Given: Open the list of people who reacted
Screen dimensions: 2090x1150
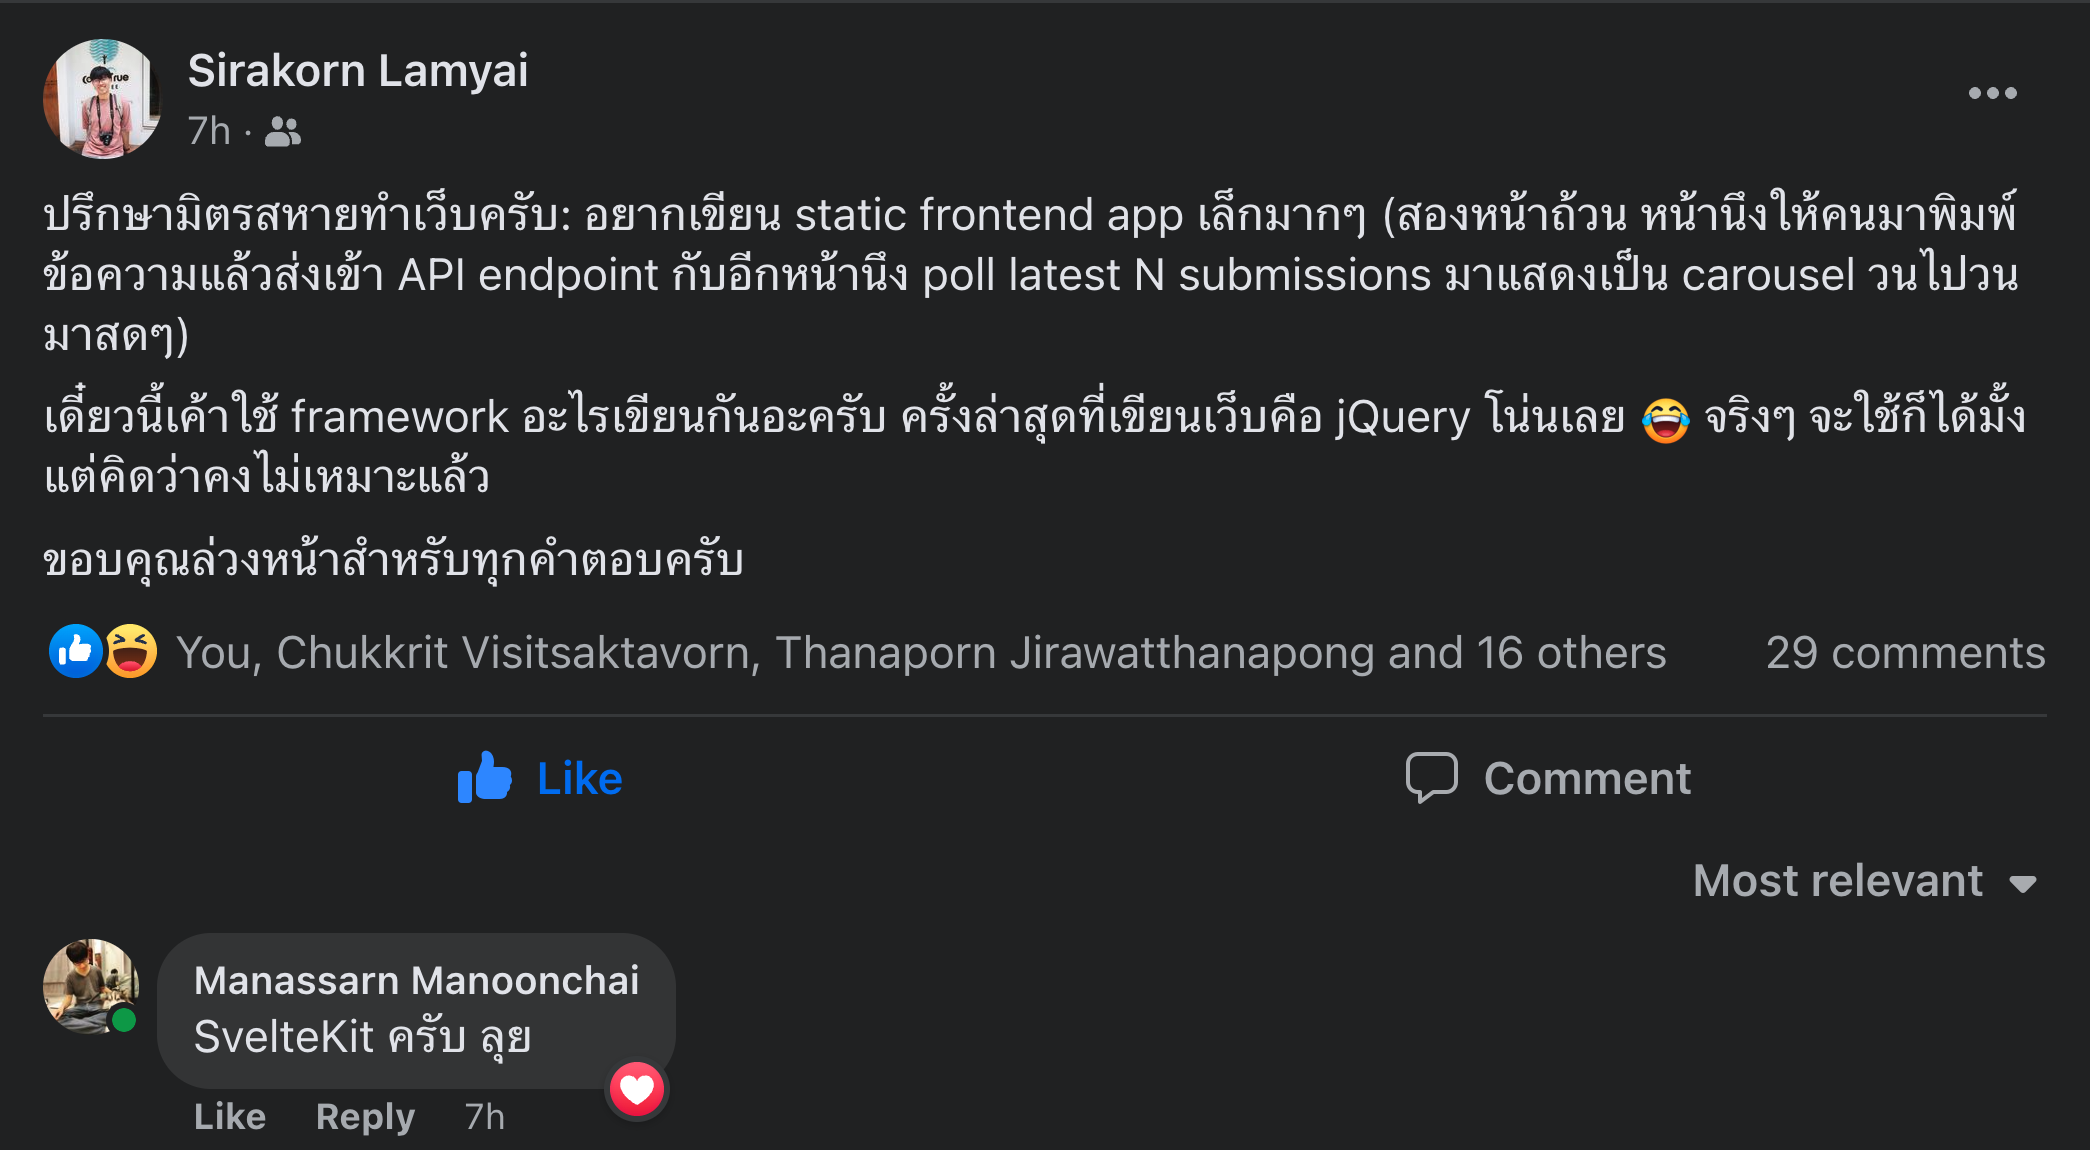Looking at the screenshot, I should pos(921,652).
